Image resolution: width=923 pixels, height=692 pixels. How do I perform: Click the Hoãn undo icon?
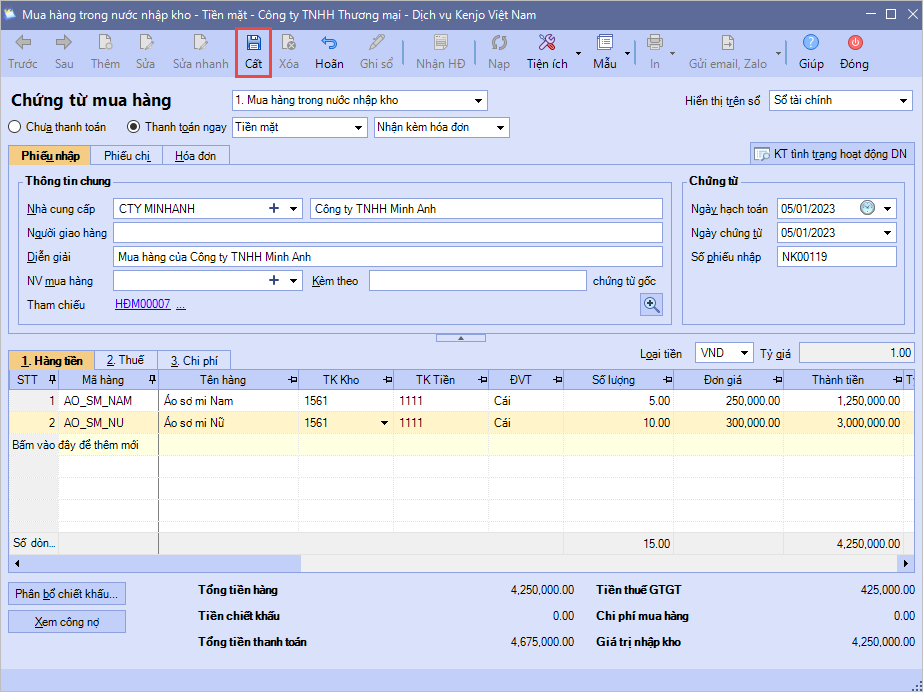coord(329,43)
